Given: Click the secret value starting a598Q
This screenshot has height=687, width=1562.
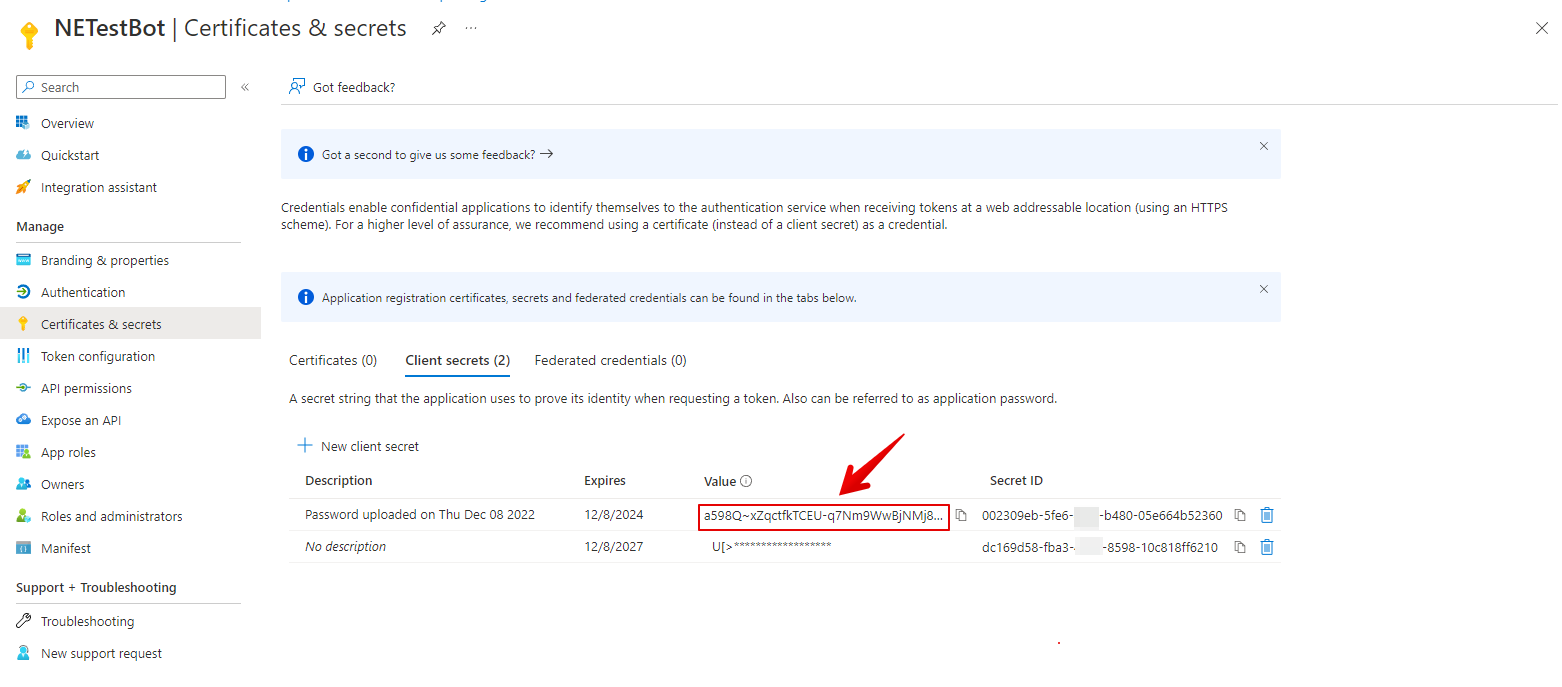Looking at the screenshot, I should click(824, 516).
